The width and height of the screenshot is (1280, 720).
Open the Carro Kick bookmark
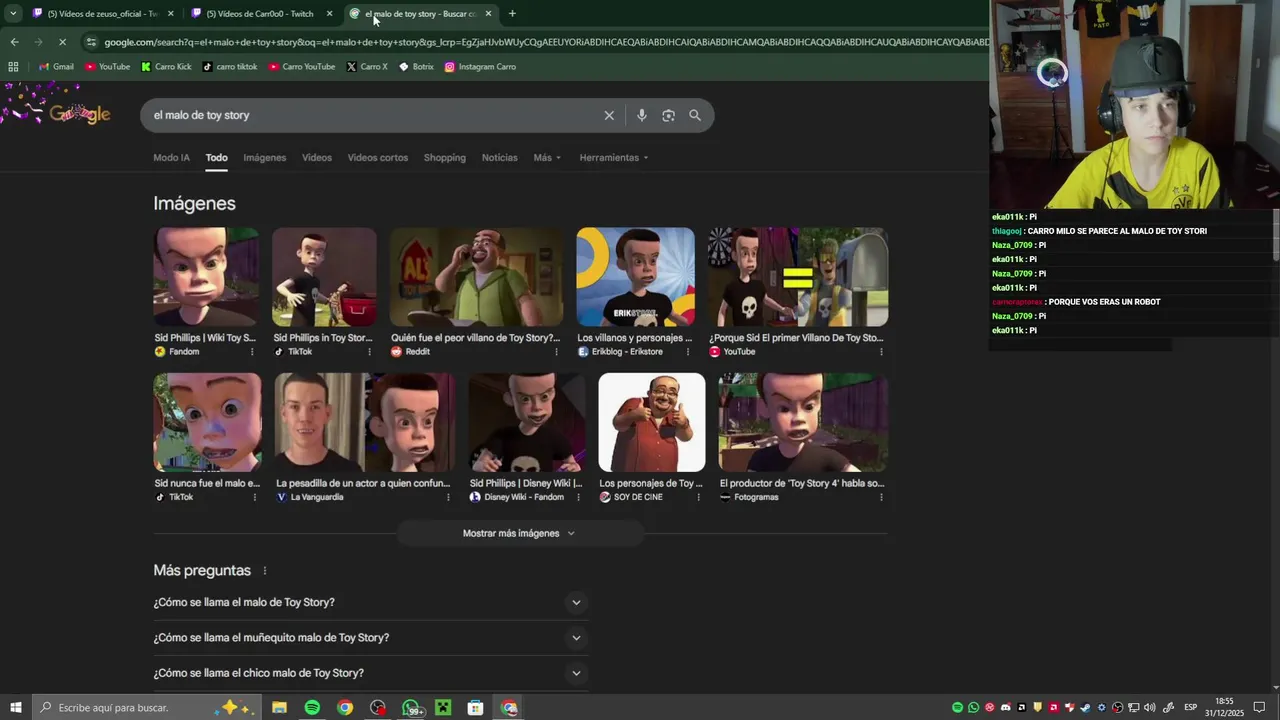(166, 67)
